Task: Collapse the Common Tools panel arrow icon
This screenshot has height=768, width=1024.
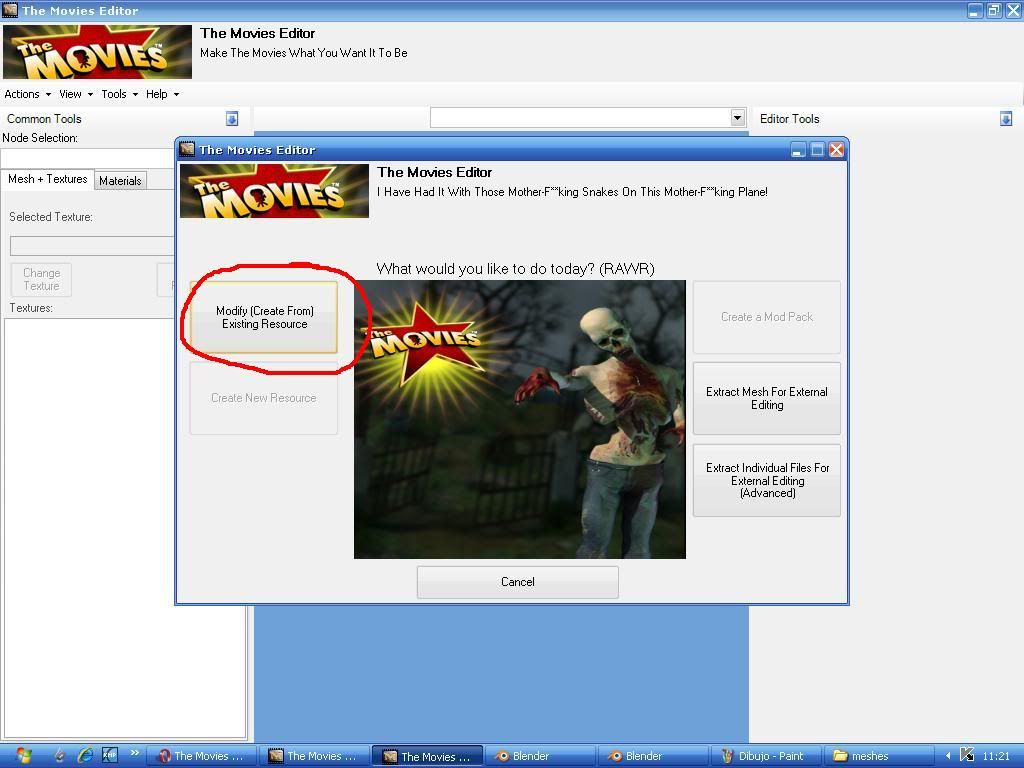Action: (232, 119)
